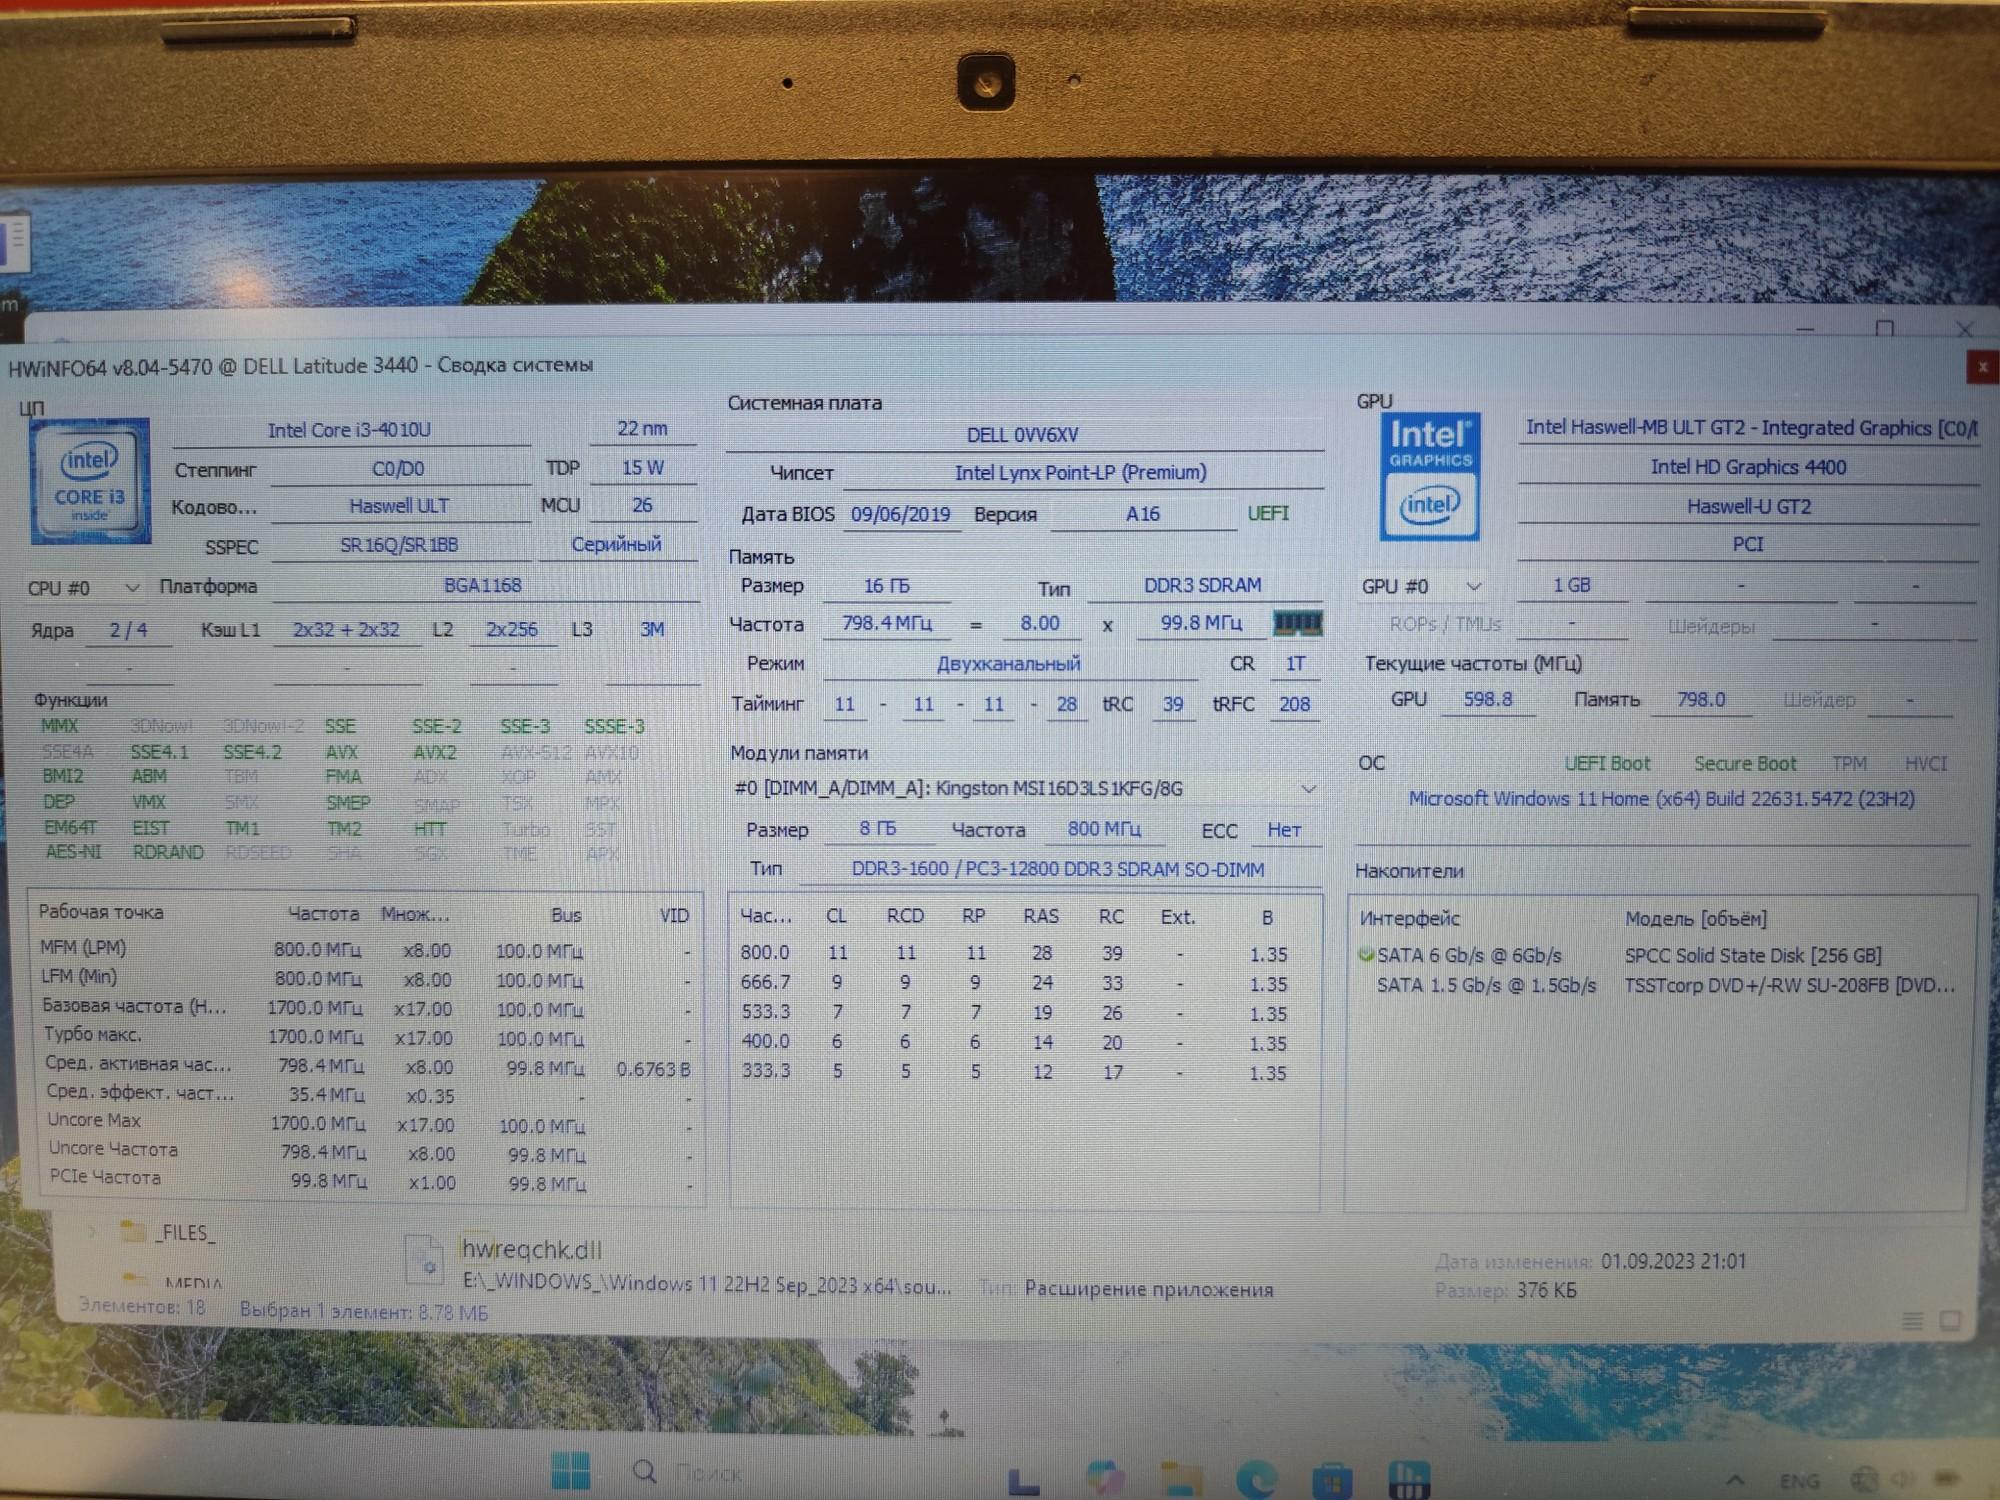The height and width of the screenshot is (1500, 2000).
Task: Switch Explorer to details view icon
Action: coord(1912,1321)
